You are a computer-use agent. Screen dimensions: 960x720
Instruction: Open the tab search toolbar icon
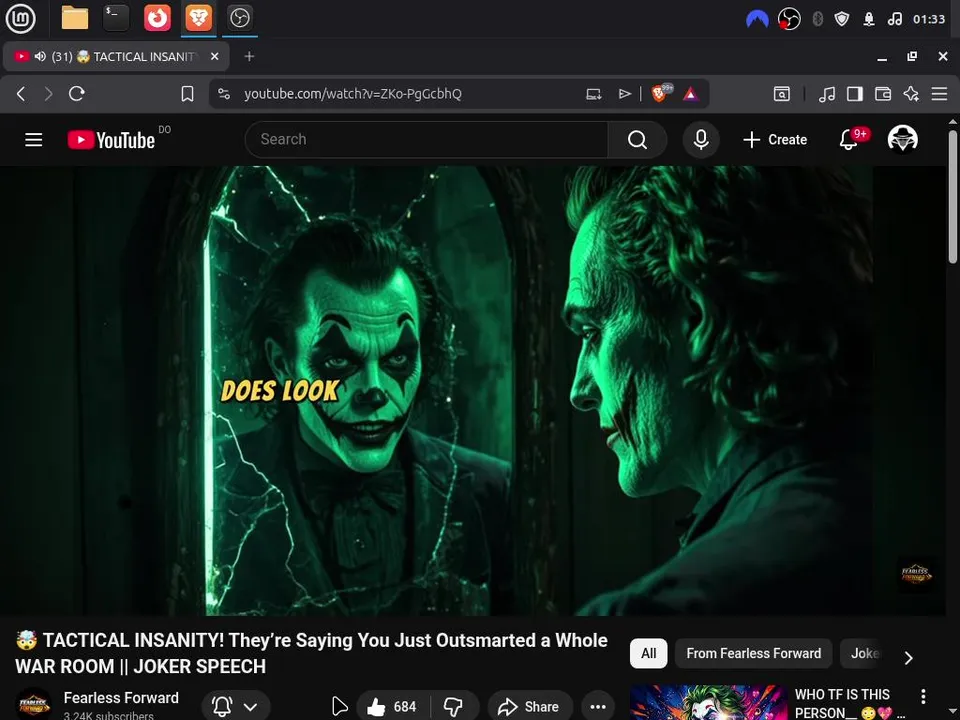click(782, 94)
